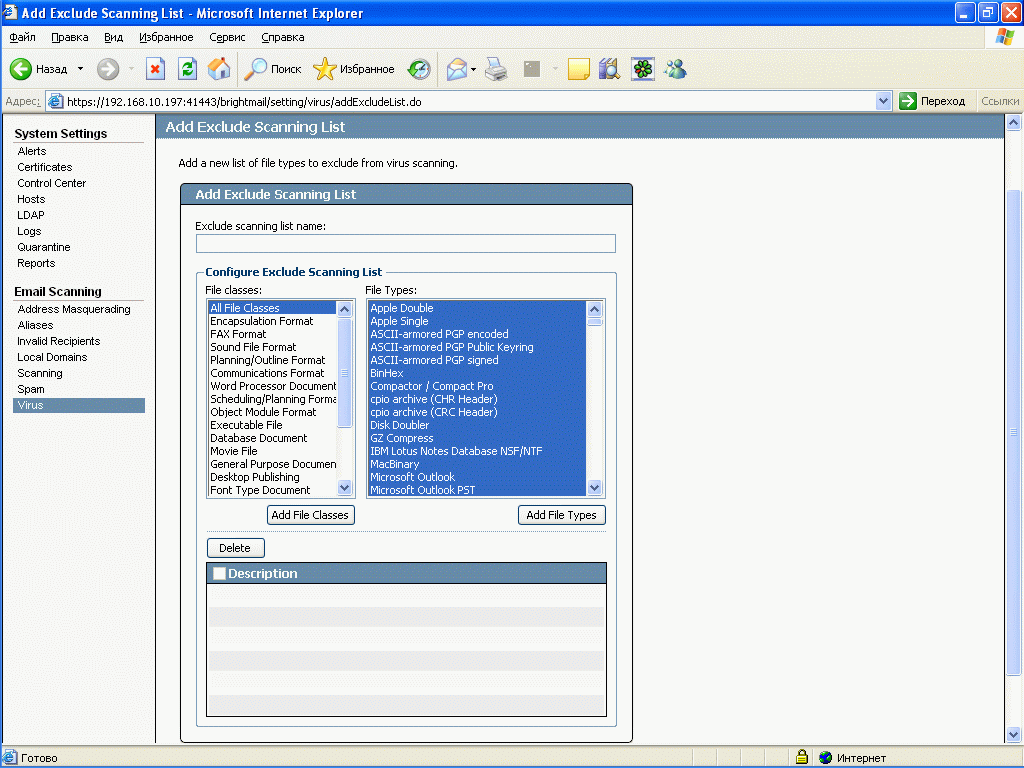Click the security padlock in status bar

[802, 757]
